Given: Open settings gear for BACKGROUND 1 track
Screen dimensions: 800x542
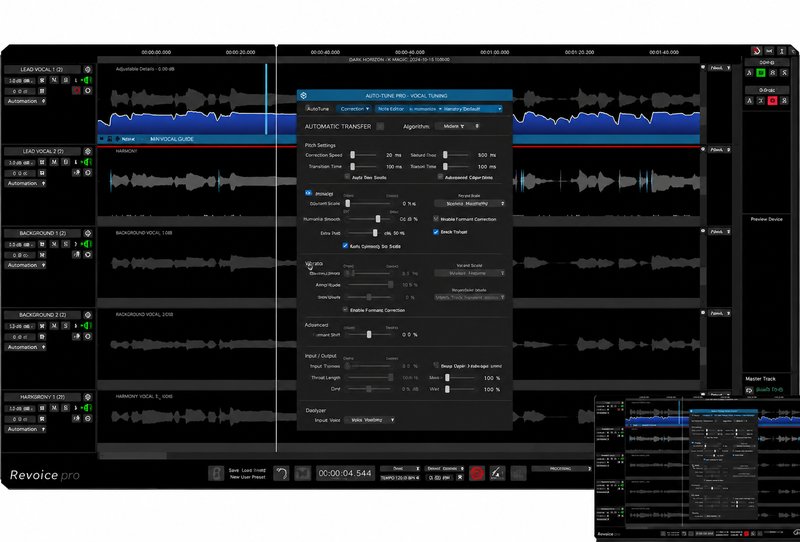Looking at the screenshot, I should [88, 233].
